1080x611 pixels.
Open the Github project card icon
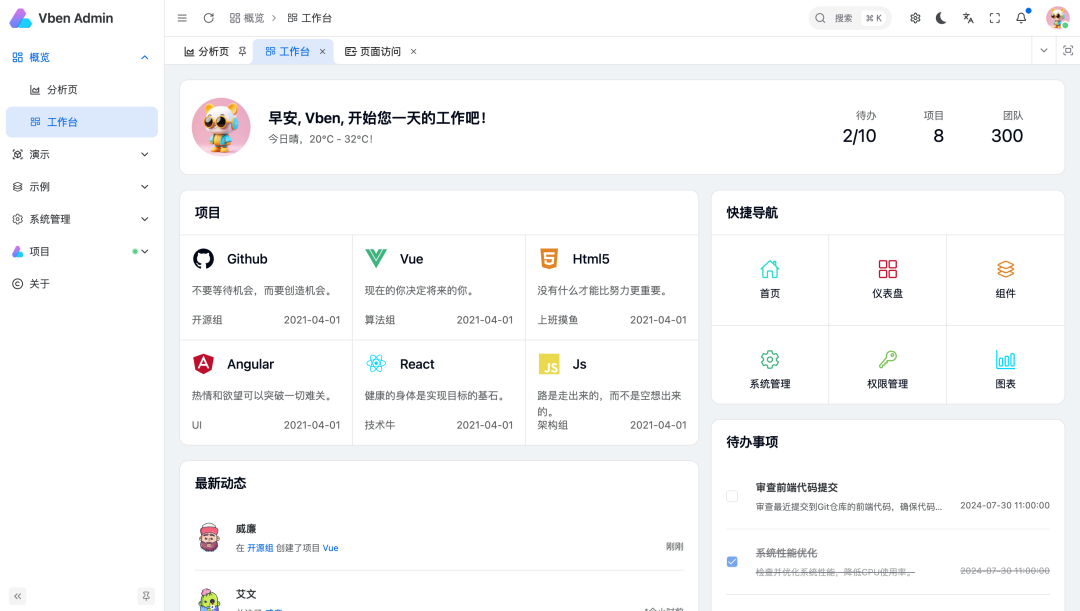203,258
